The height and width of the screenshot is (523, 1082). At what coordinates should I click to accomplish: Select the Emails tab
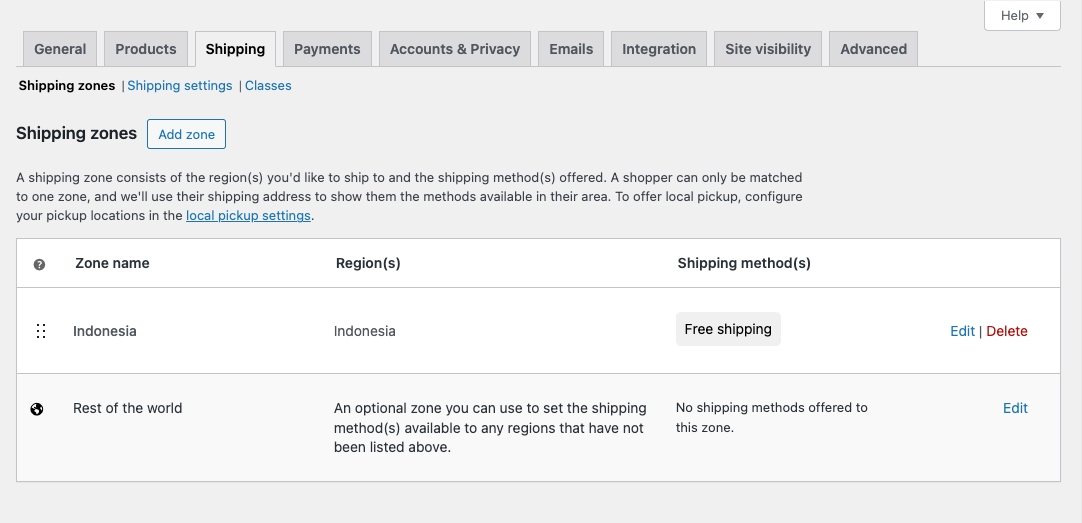pos(571,49)
